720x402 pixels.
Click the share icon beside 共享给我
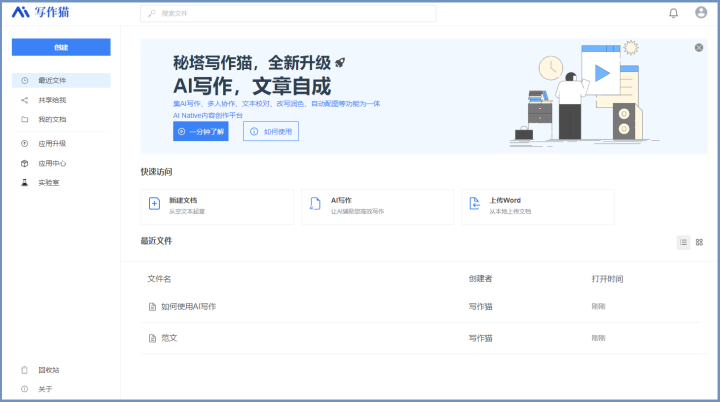pos(25,100)
